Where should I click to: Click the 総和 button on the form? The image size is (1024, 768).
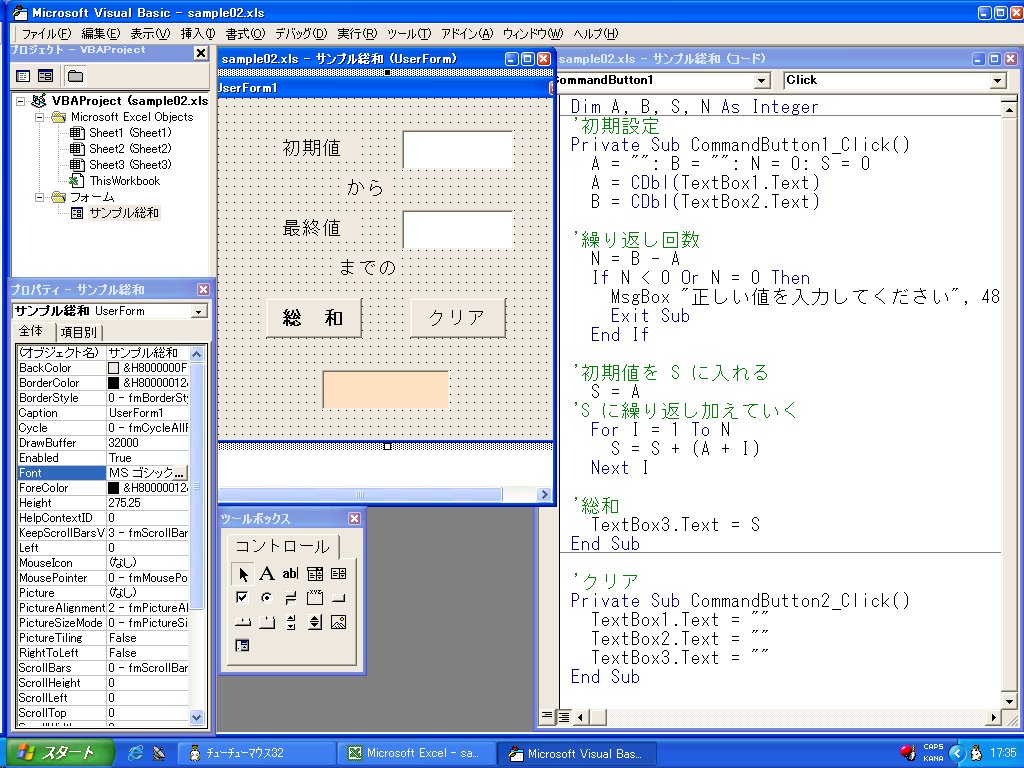[x=313, y=318]
